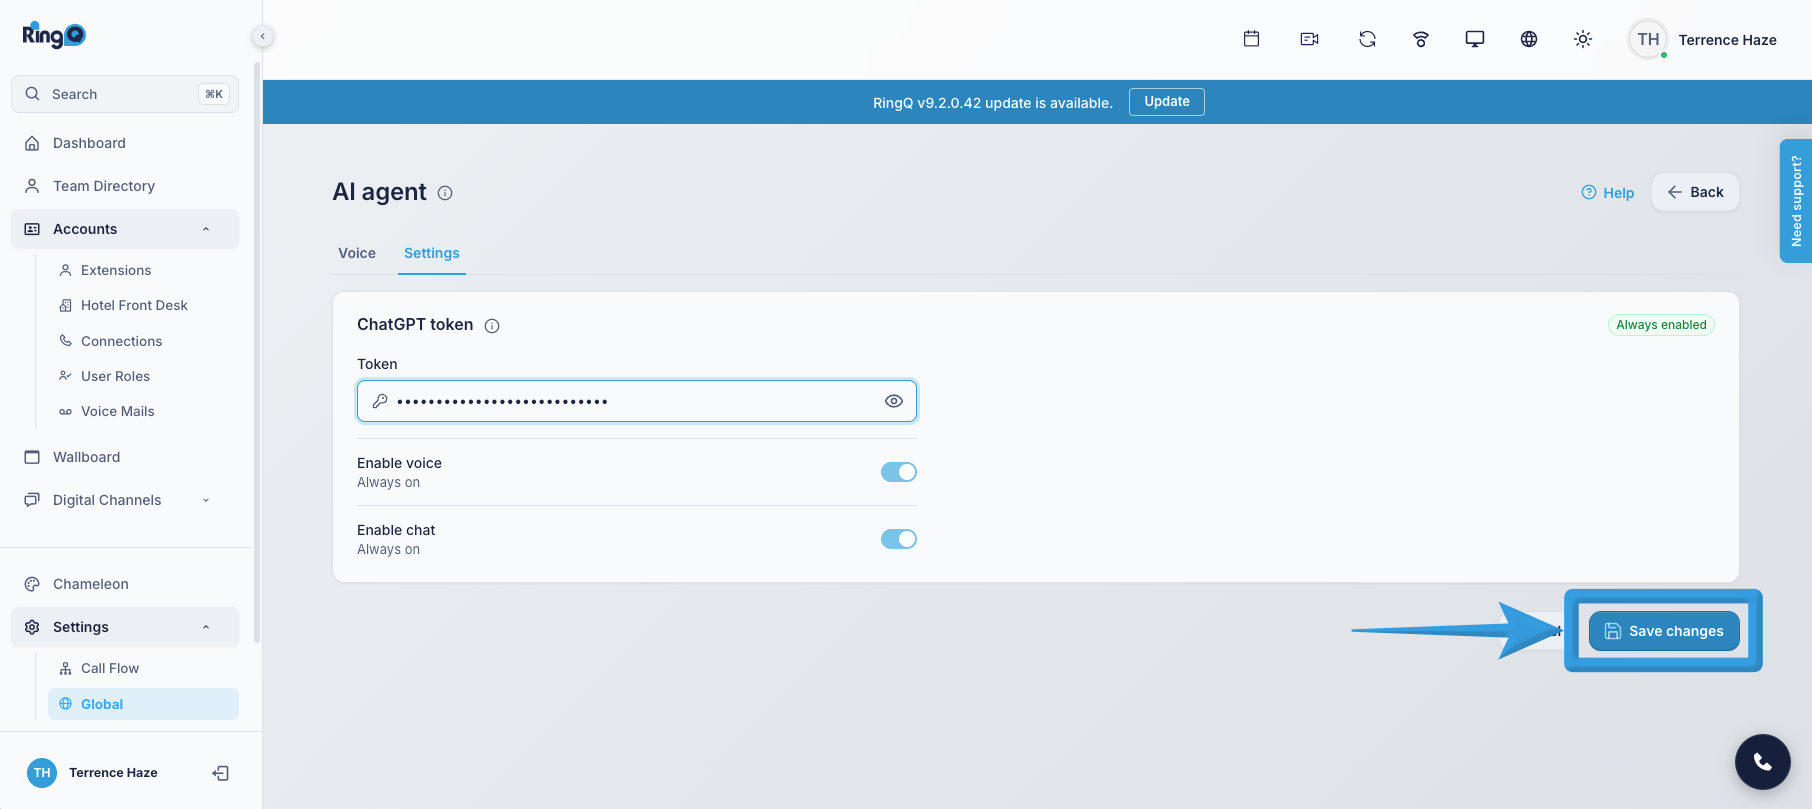Open the Wallboard page
The height and width of the screenshot is (809, 1812).
[x=125, y=457]
